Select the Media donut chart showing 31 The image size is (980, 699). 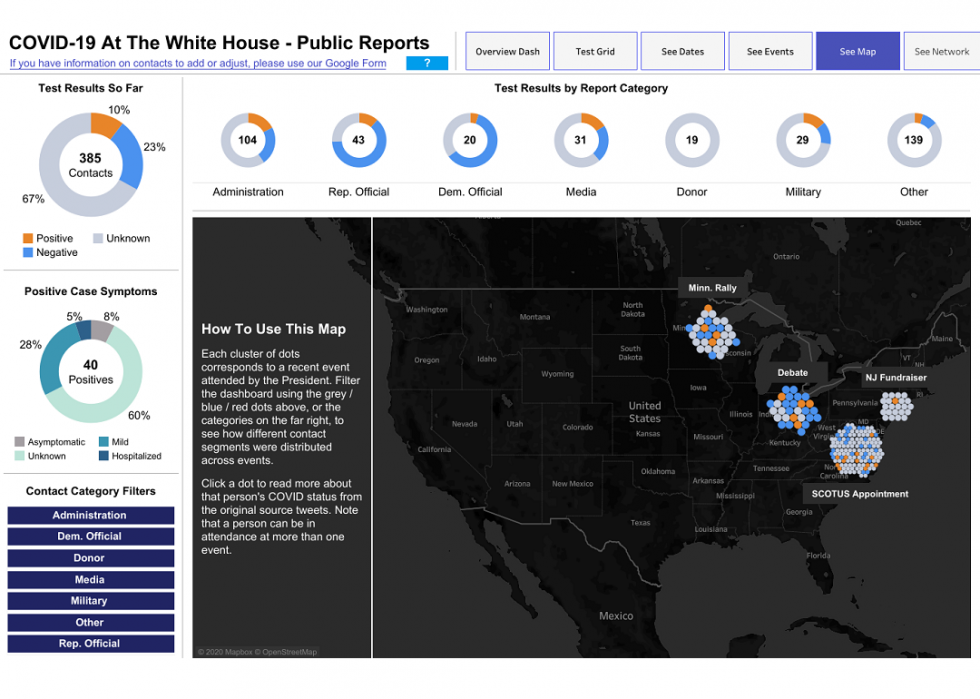(x=581, y=140)
